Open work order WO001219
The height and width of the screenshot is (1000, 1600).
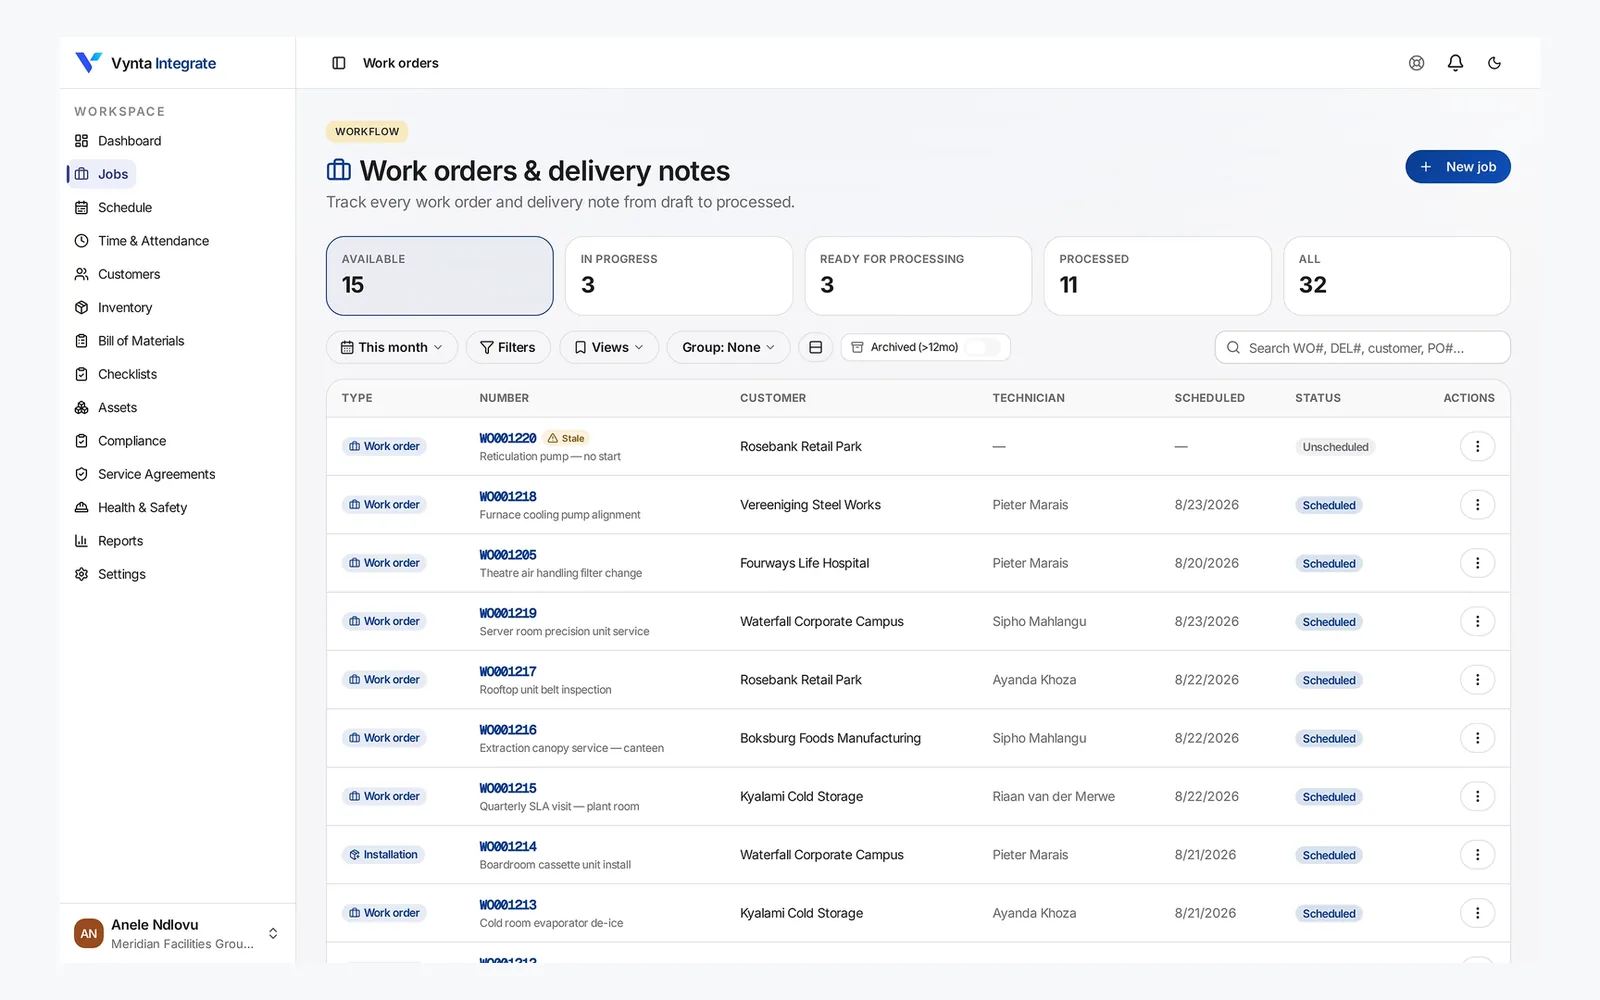pos(507,613)
